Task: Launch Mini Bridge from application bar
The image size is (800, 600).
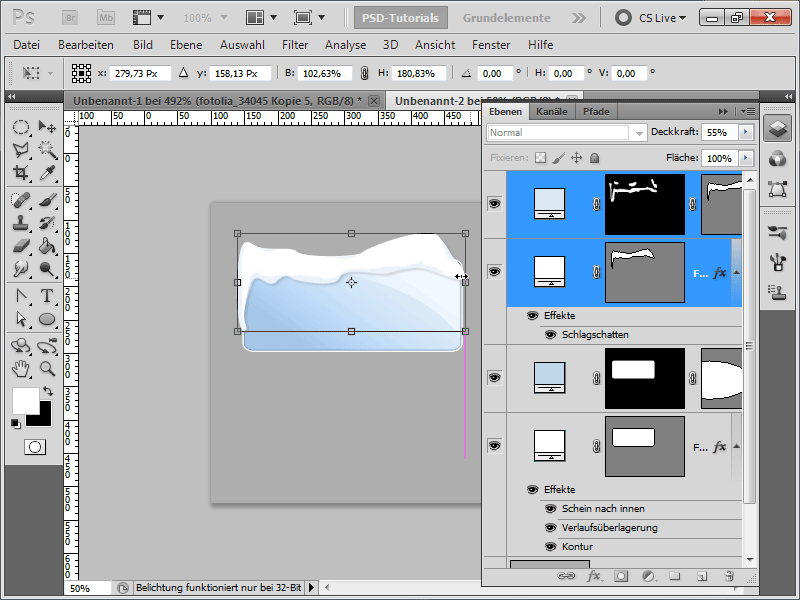Action: pos(106,18)
